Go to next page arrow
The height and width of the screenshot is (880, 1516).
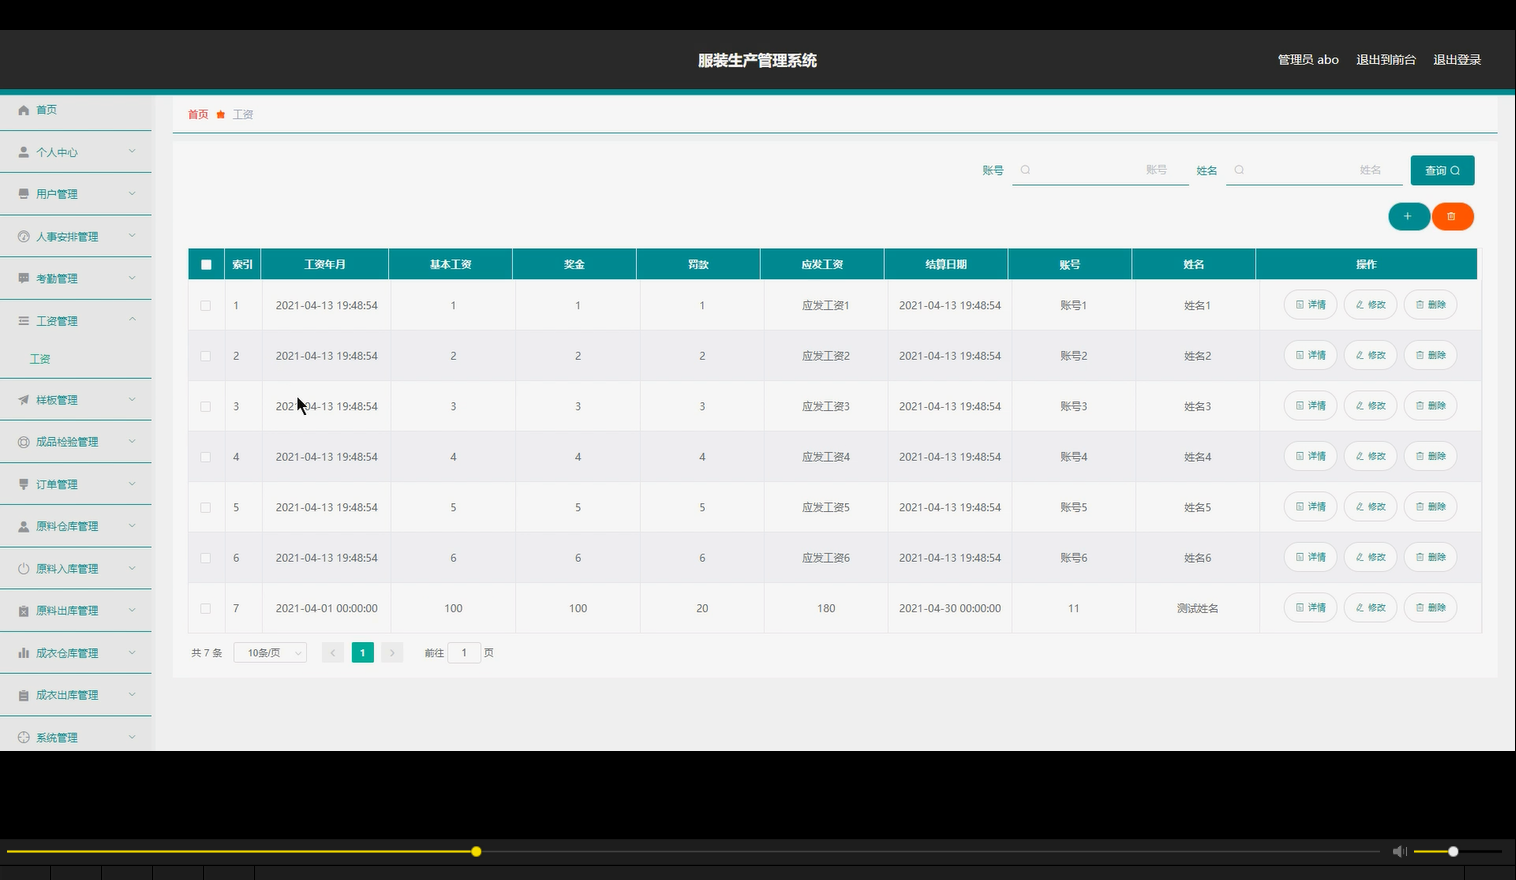pyautogui.click(x=392, y=653)
